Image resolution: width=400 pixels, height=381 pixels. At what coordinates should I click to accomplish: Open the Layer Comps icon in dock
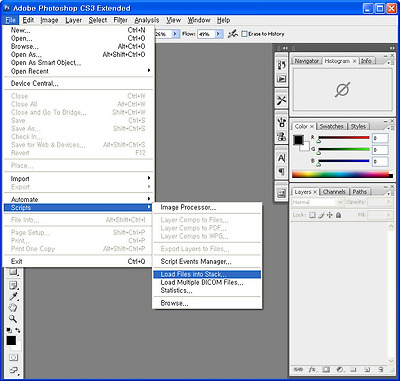[282, 193]
